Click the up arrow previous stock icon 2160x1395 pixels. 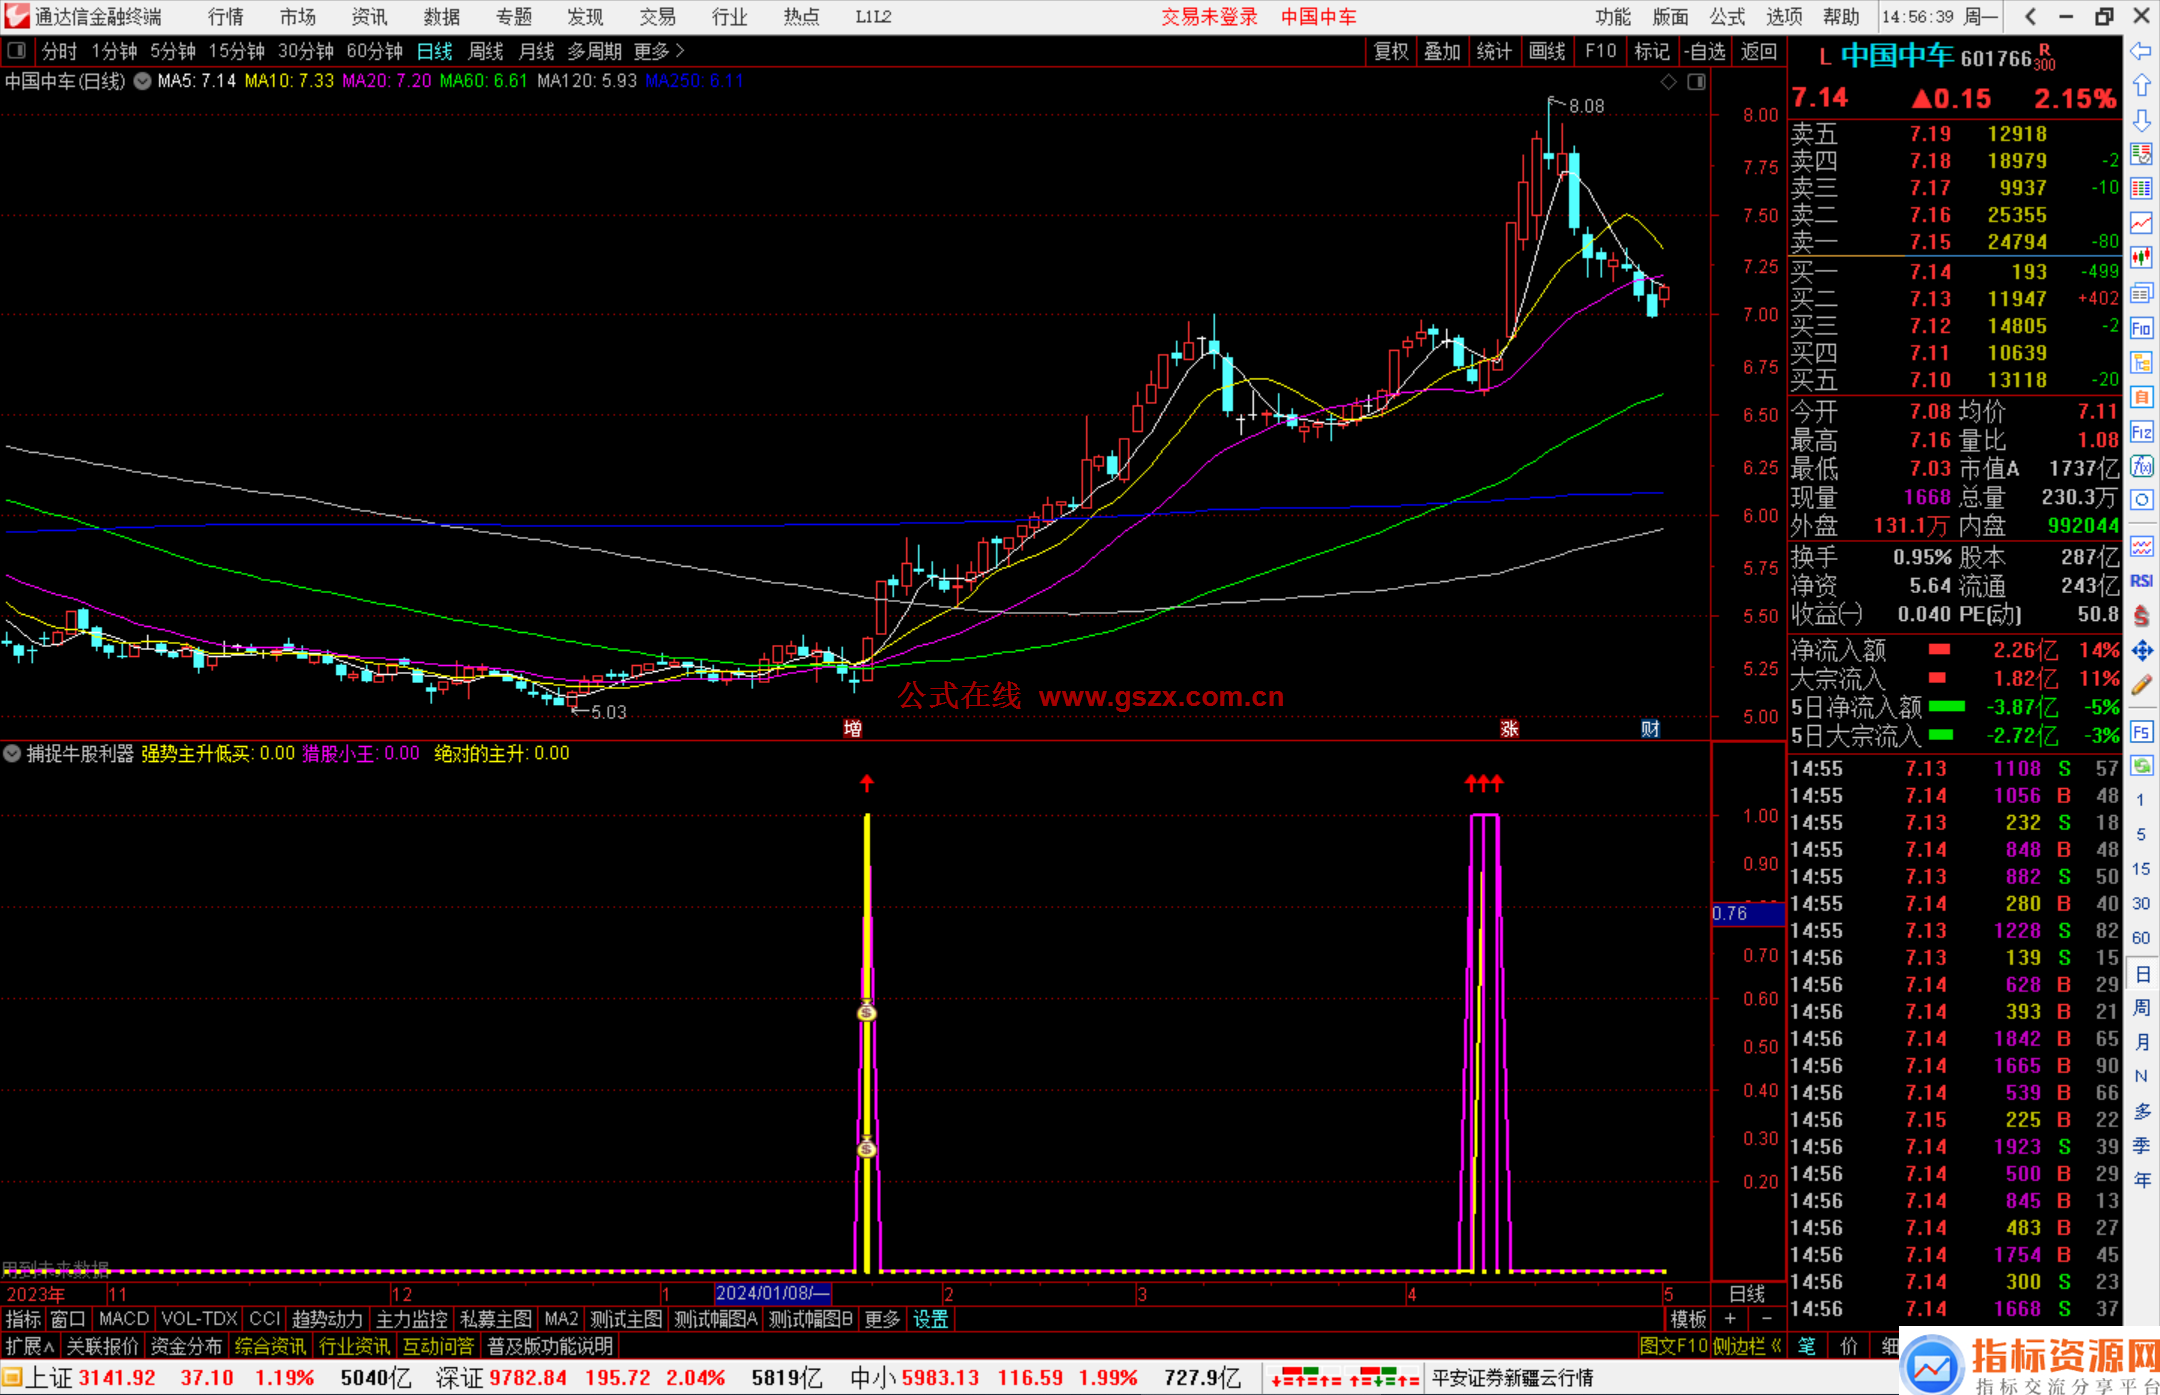[x=2141, y=85]
